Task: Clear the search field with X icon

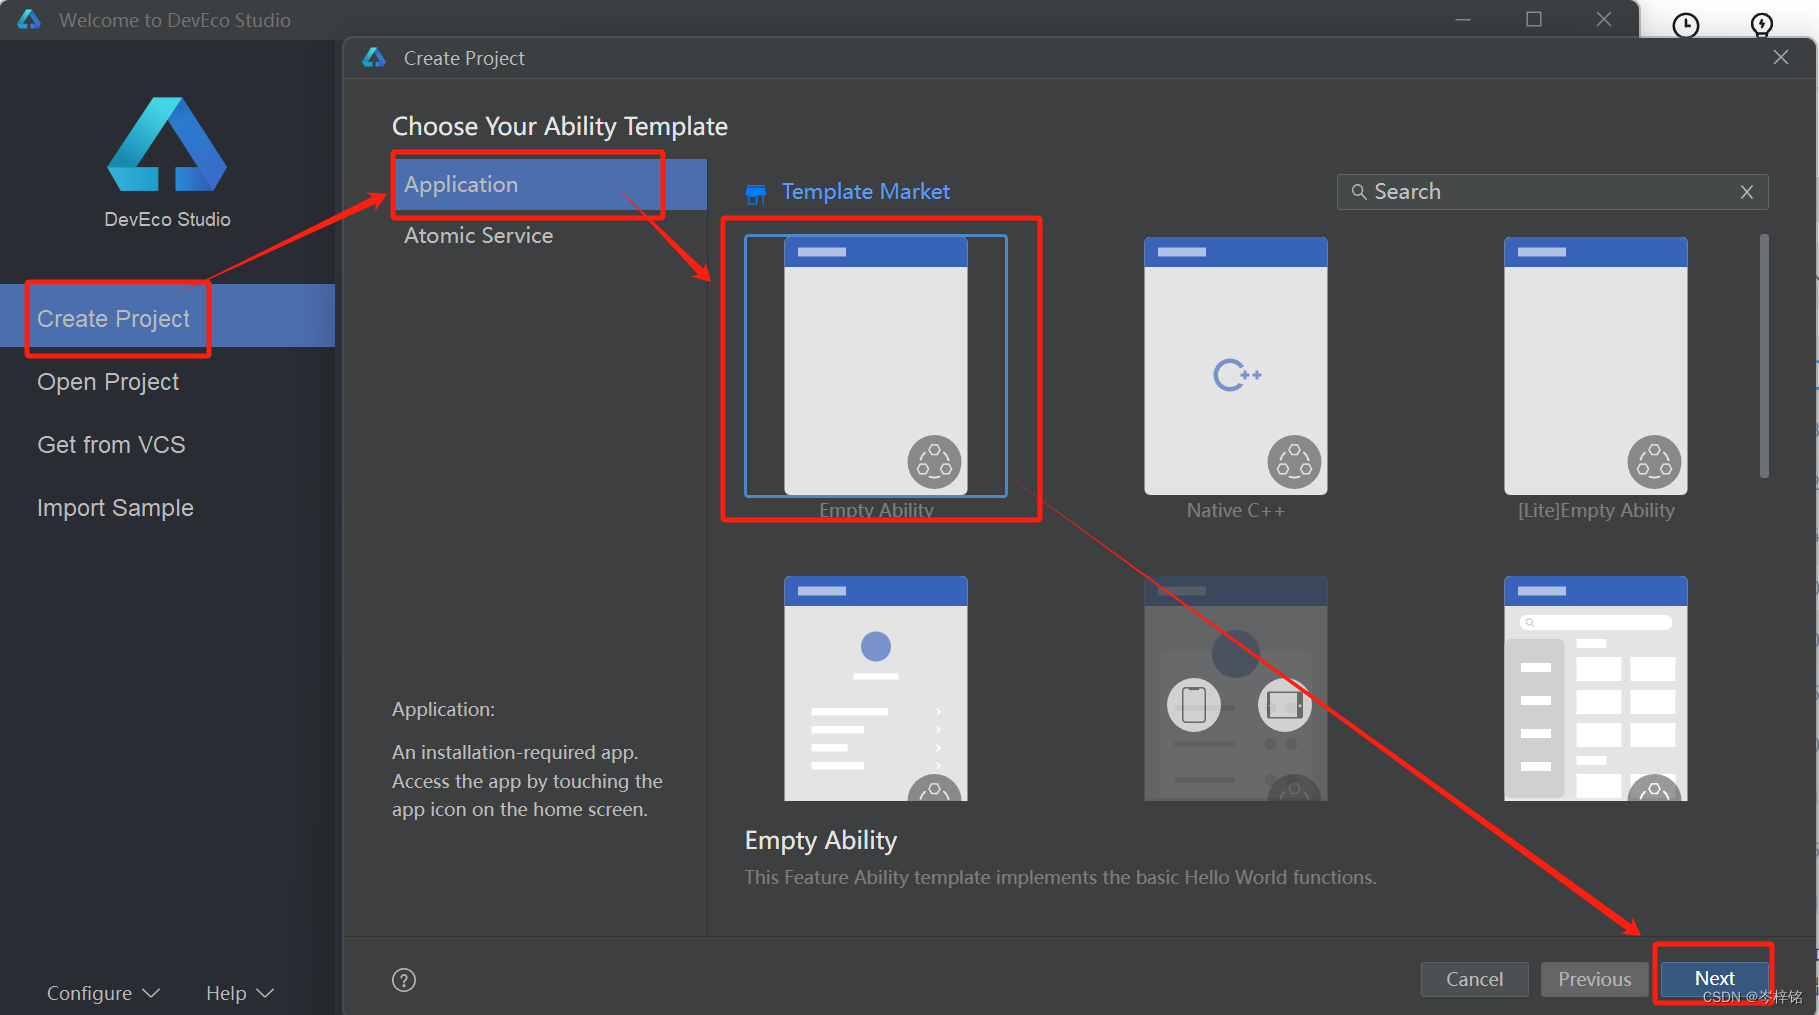Action: [1747, 192]
